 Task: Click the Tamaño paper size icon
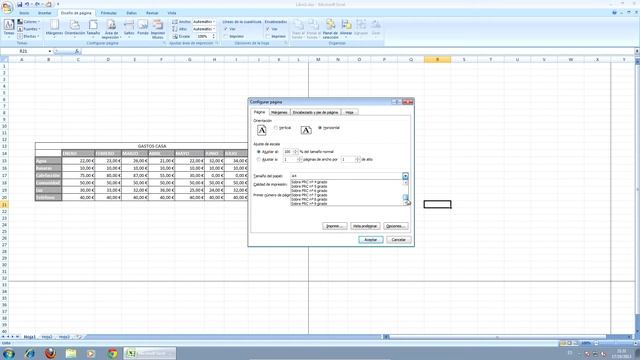[93, 29]
